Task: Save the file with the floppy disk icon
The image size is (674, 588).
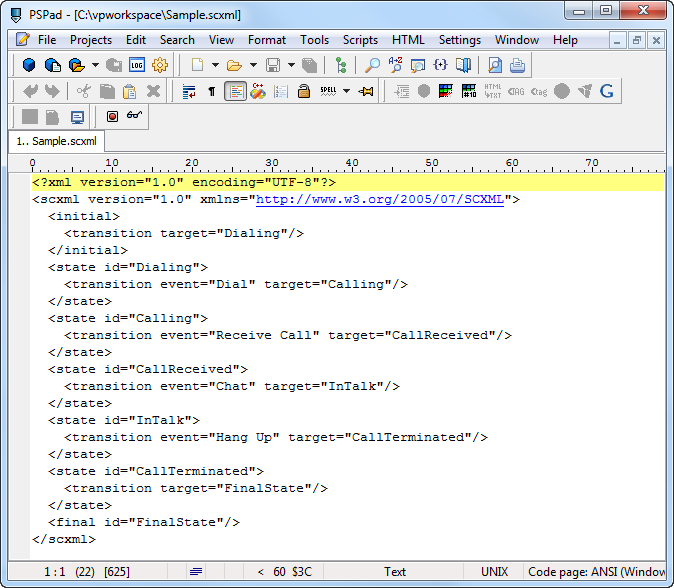Action: [273, 65]
